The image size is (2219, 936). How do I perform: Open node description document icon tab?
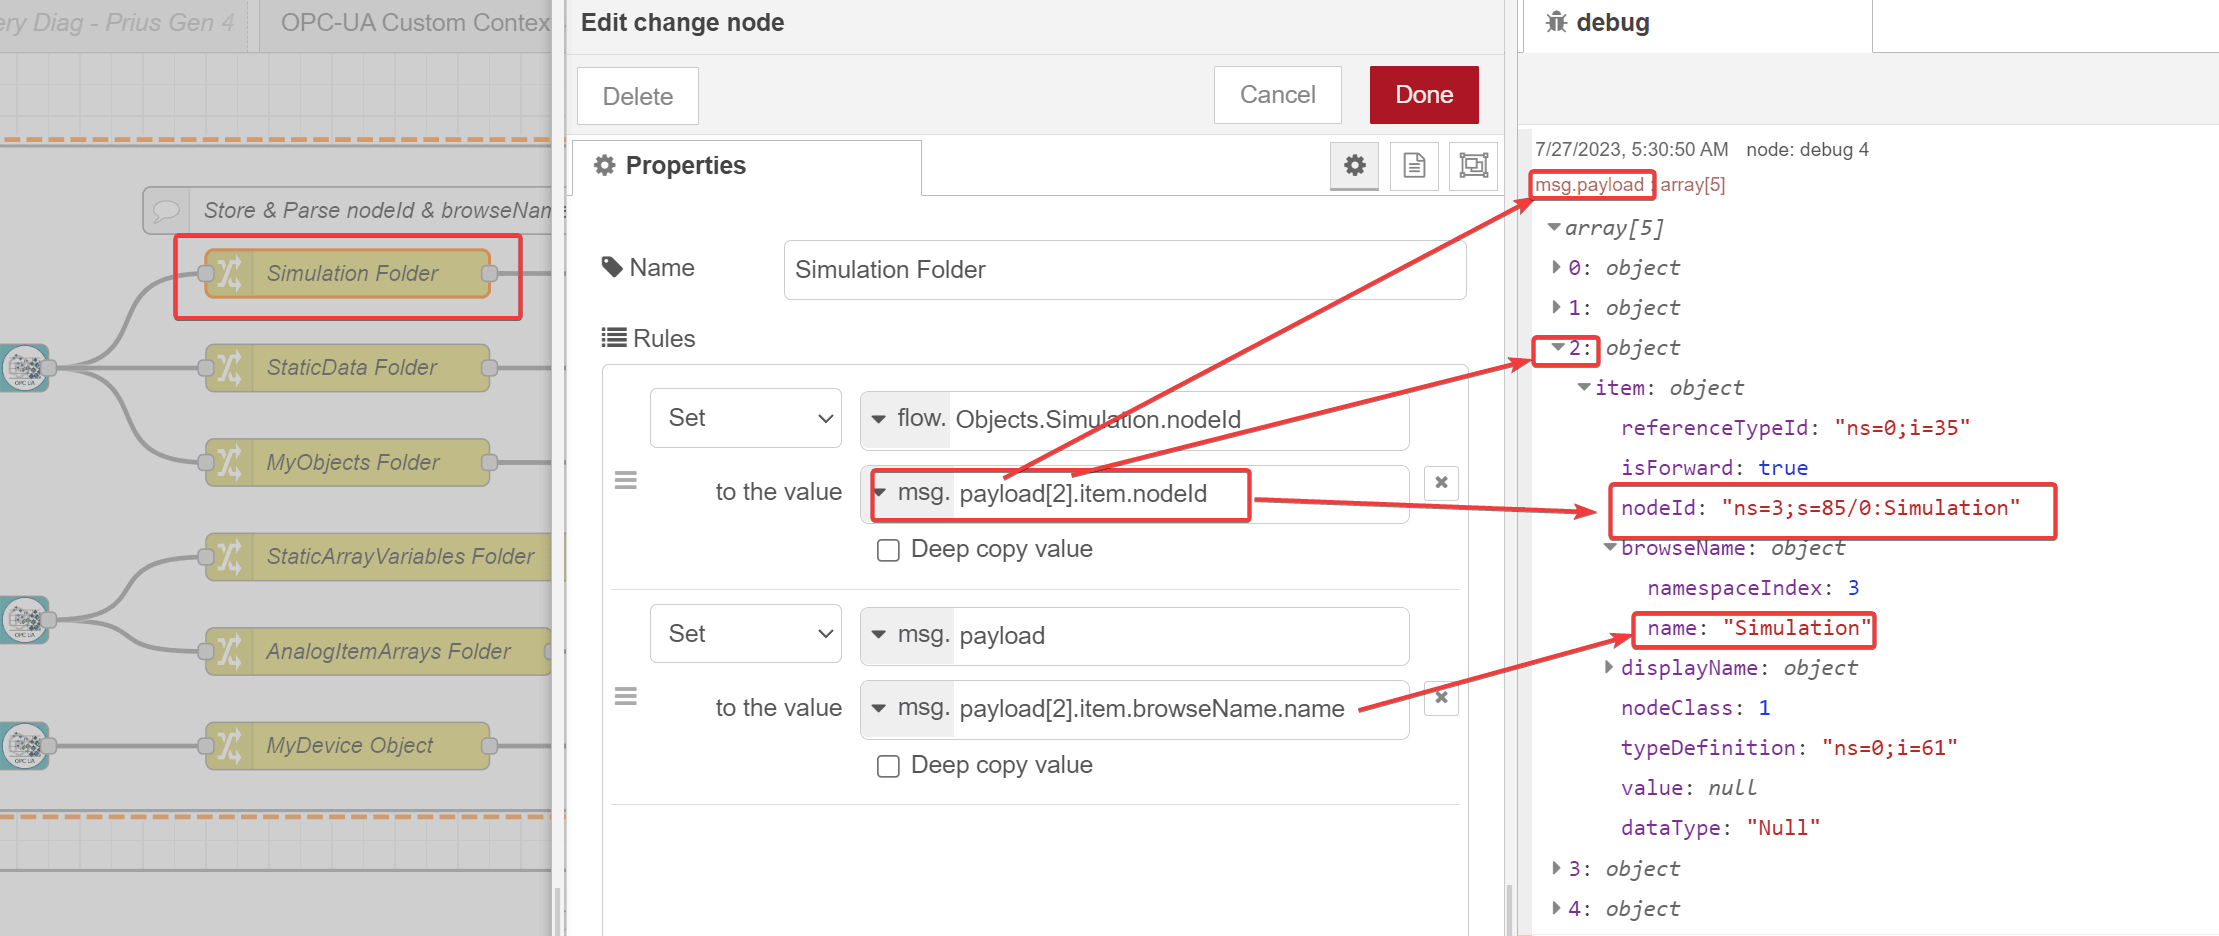1414,165
